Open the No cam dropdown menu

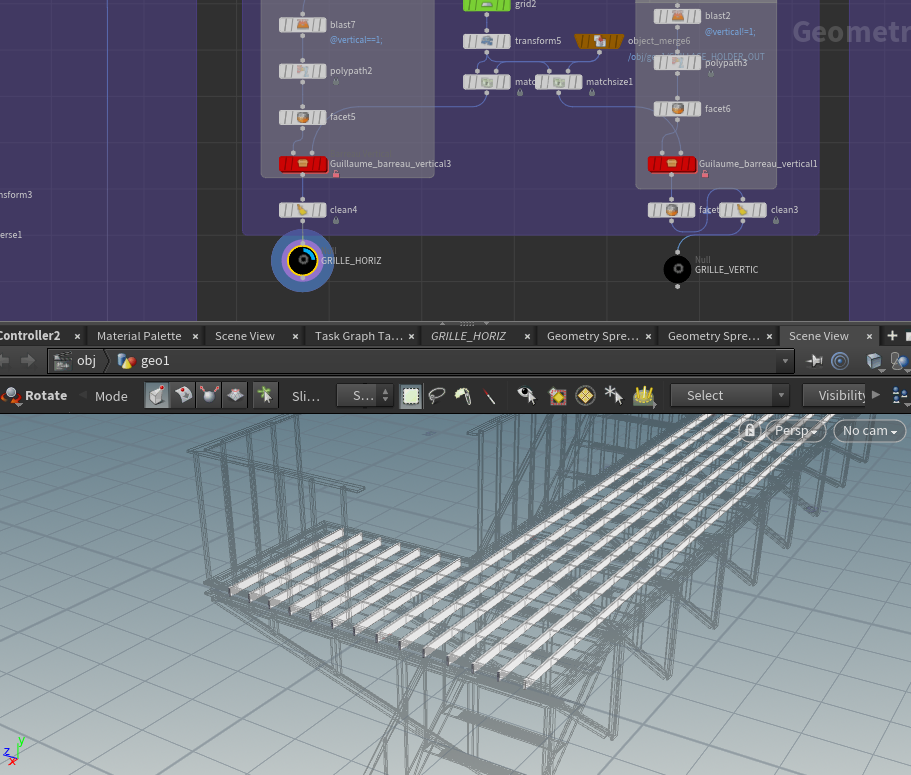869,431
